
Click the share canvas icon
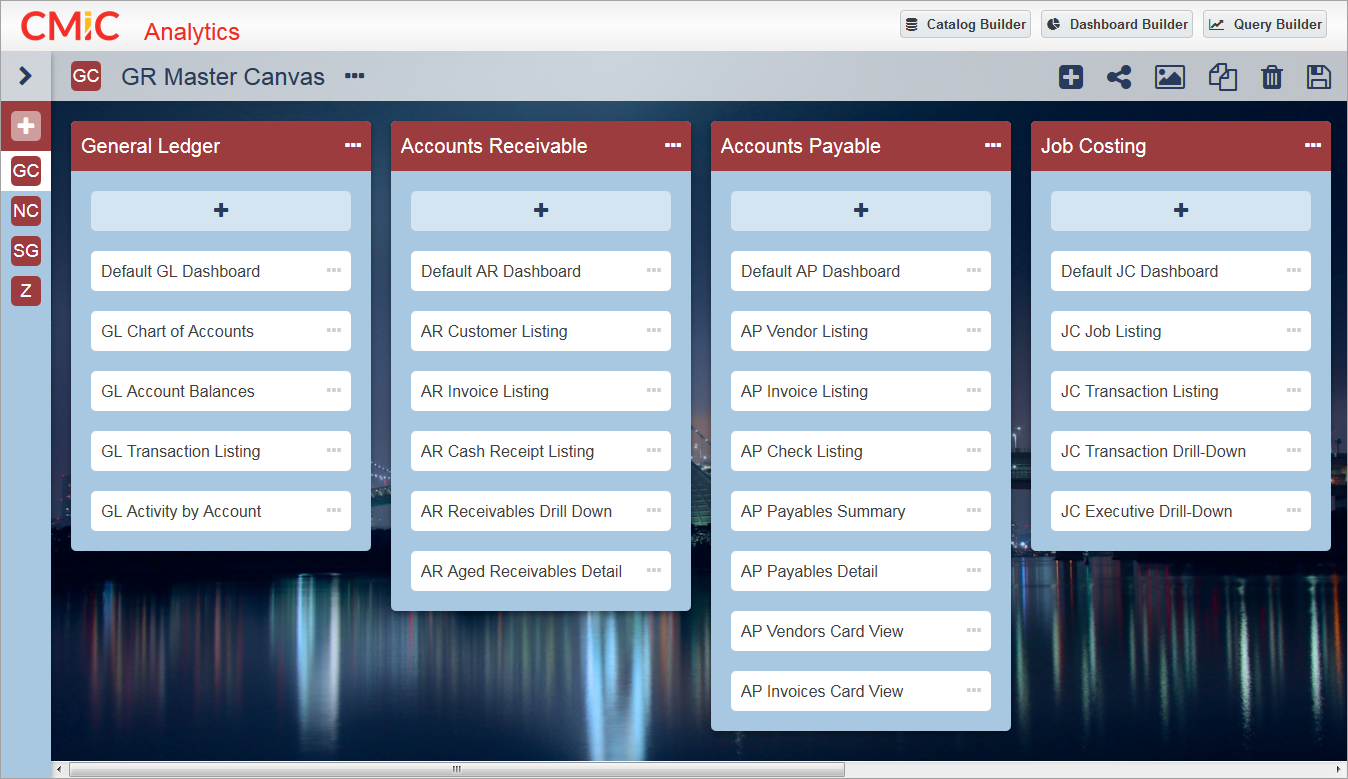point(1119,77)
